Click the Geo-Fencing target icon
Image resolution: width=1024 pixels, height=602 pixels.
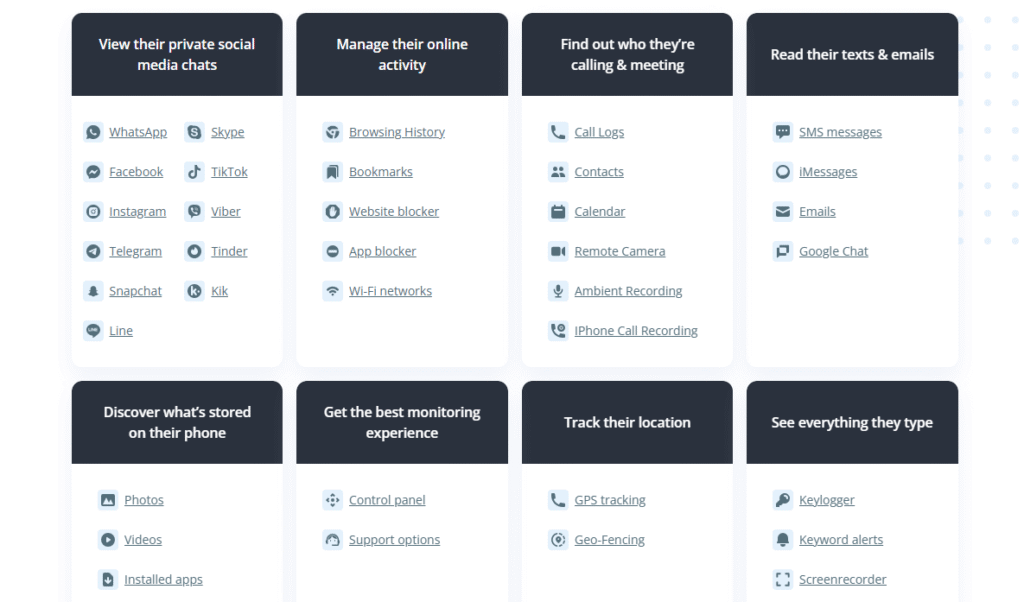[558, 540]
